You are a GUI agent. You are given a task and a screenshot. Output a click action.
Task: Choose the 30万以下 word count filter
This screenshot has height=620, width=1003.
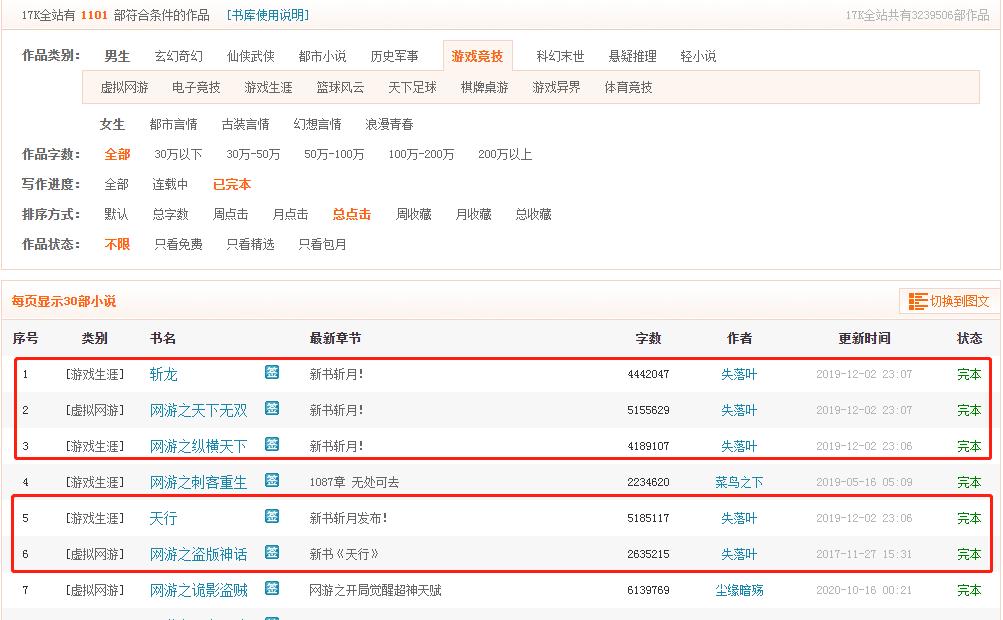(178, 155)
